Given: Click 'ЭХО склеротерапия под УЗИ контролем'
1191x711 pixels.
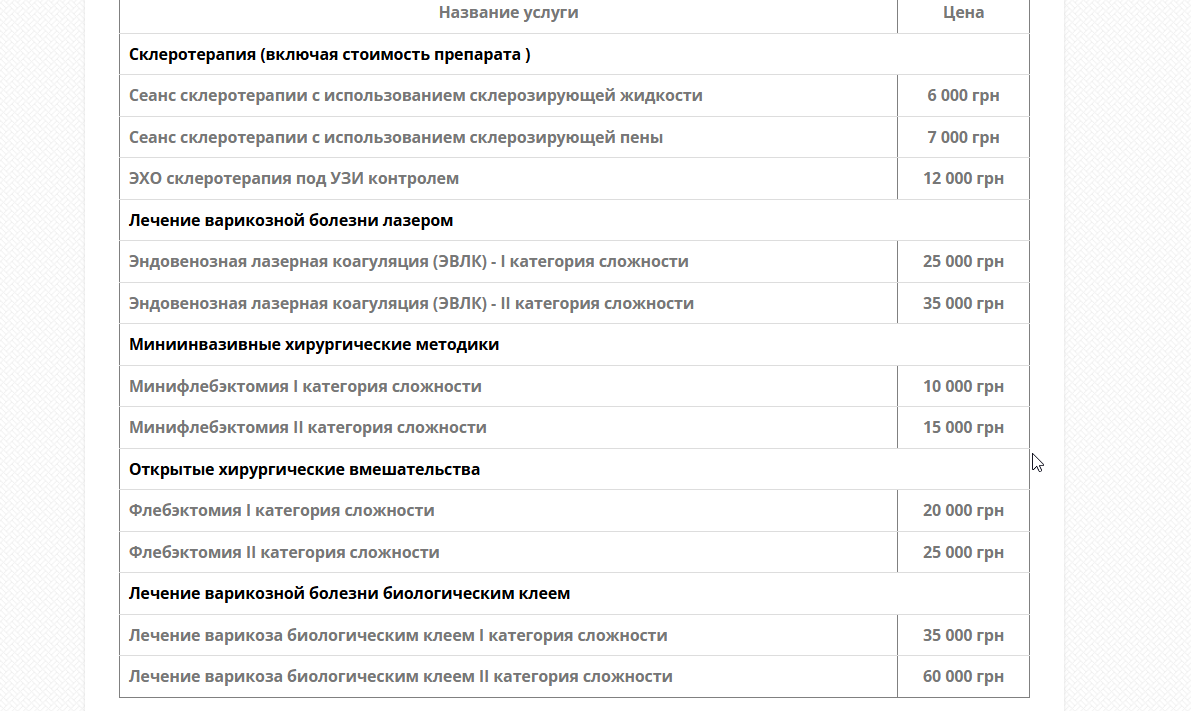Looking at the screenshot, I should coord(294,179).
